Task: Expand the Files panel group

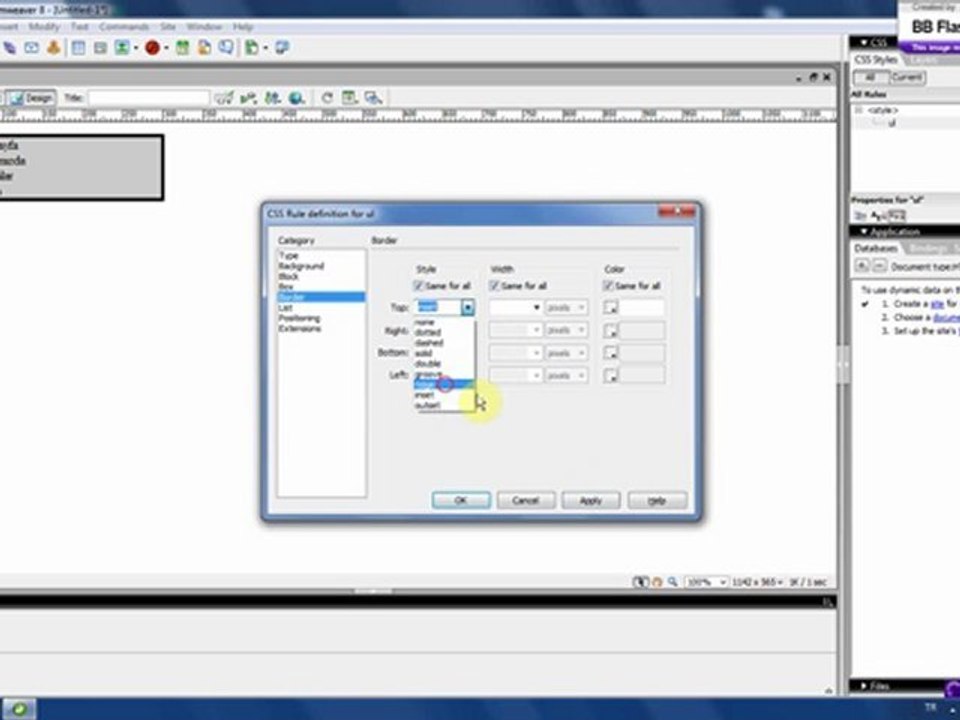Action: (x=864, y=686)
